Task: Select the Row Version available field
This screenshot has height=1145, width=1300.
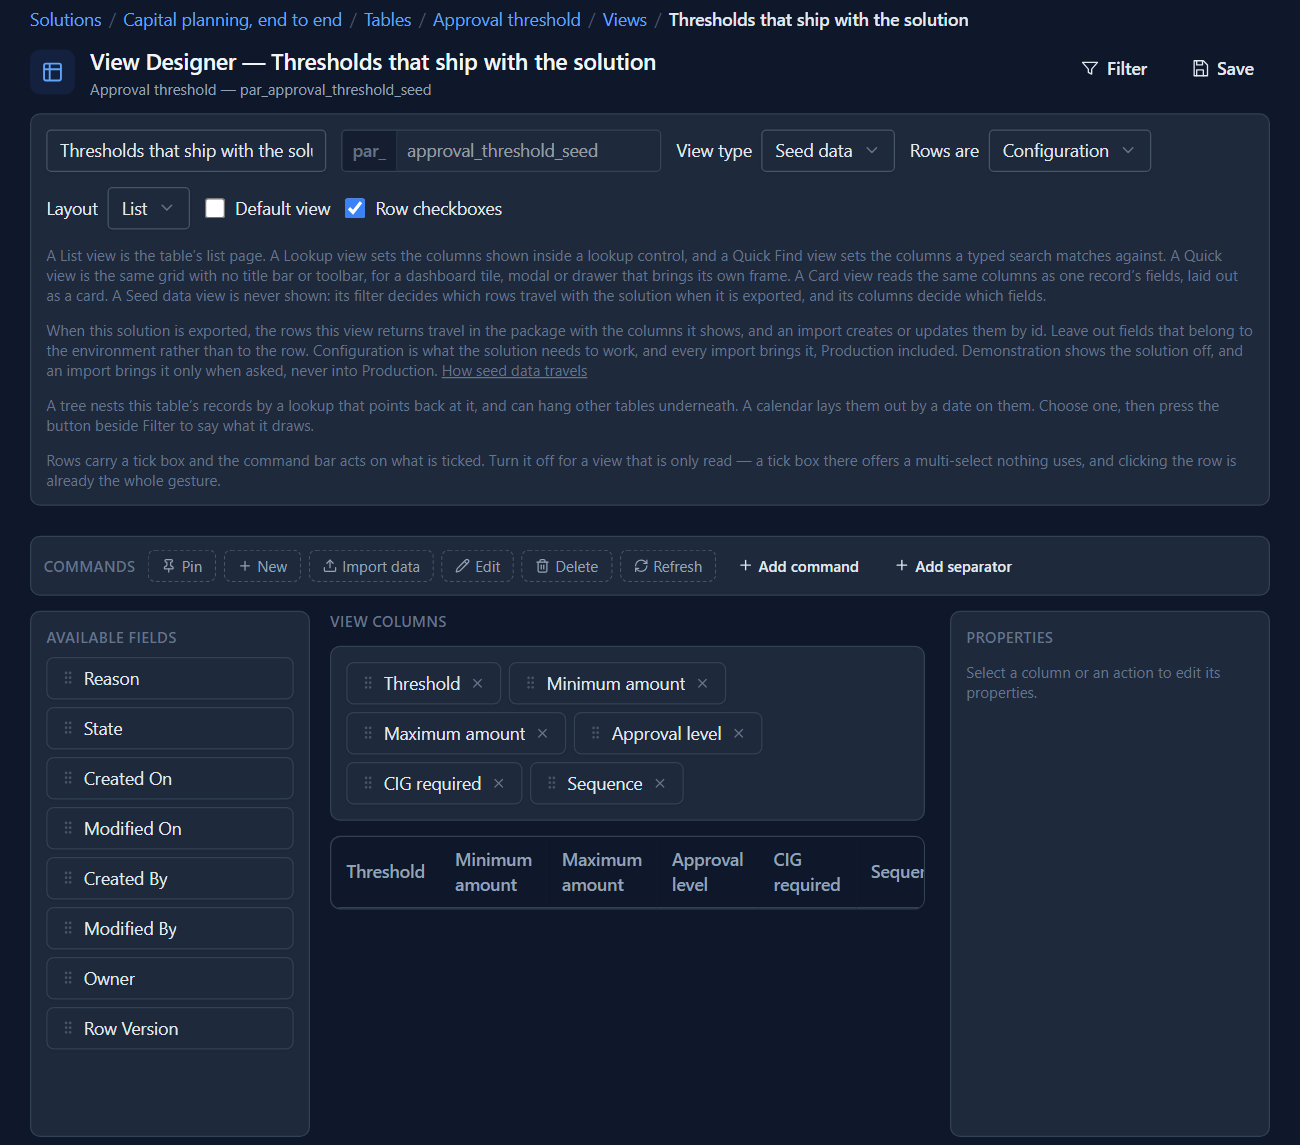Action: click(x=170, y=1028)
